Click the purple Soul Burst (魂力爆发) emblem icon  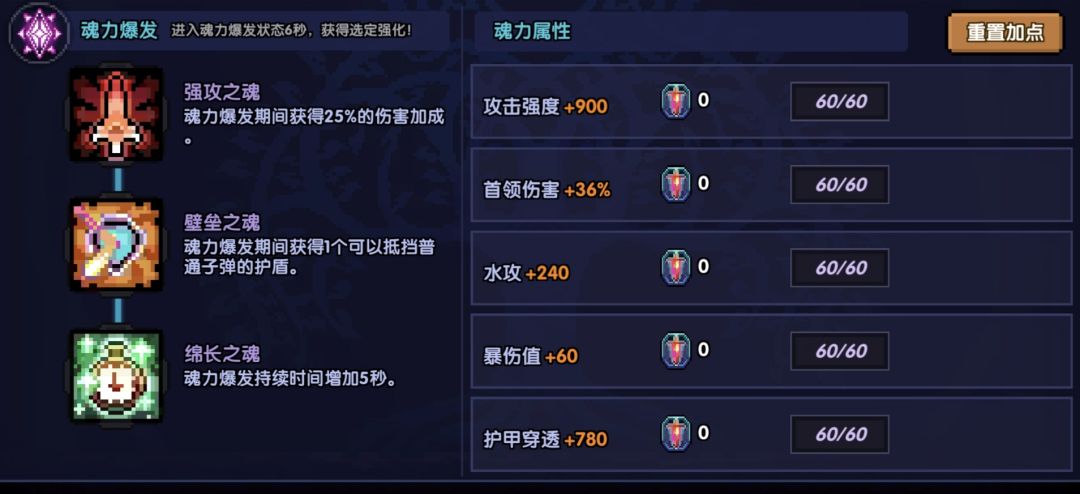tap(38, 32)
